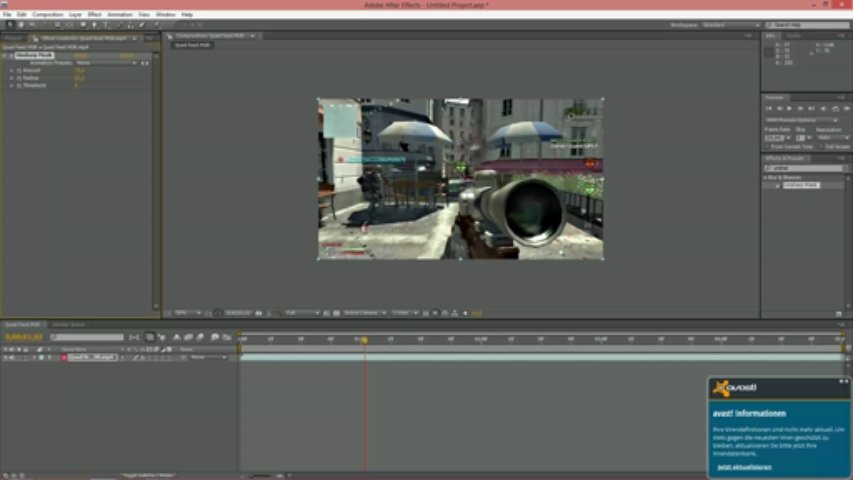This screenshot has height=480, width=853.
Task: Switch to the Render Queue tab
Action: tap(69, 324)
